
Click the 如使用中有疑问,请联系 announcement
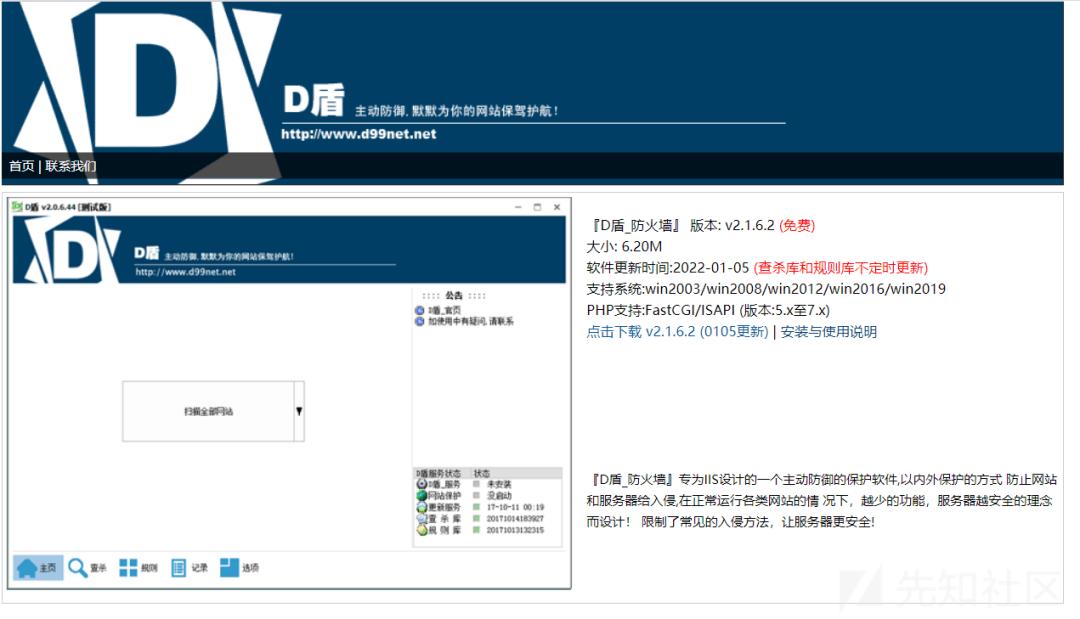click(x=470, y=322)
